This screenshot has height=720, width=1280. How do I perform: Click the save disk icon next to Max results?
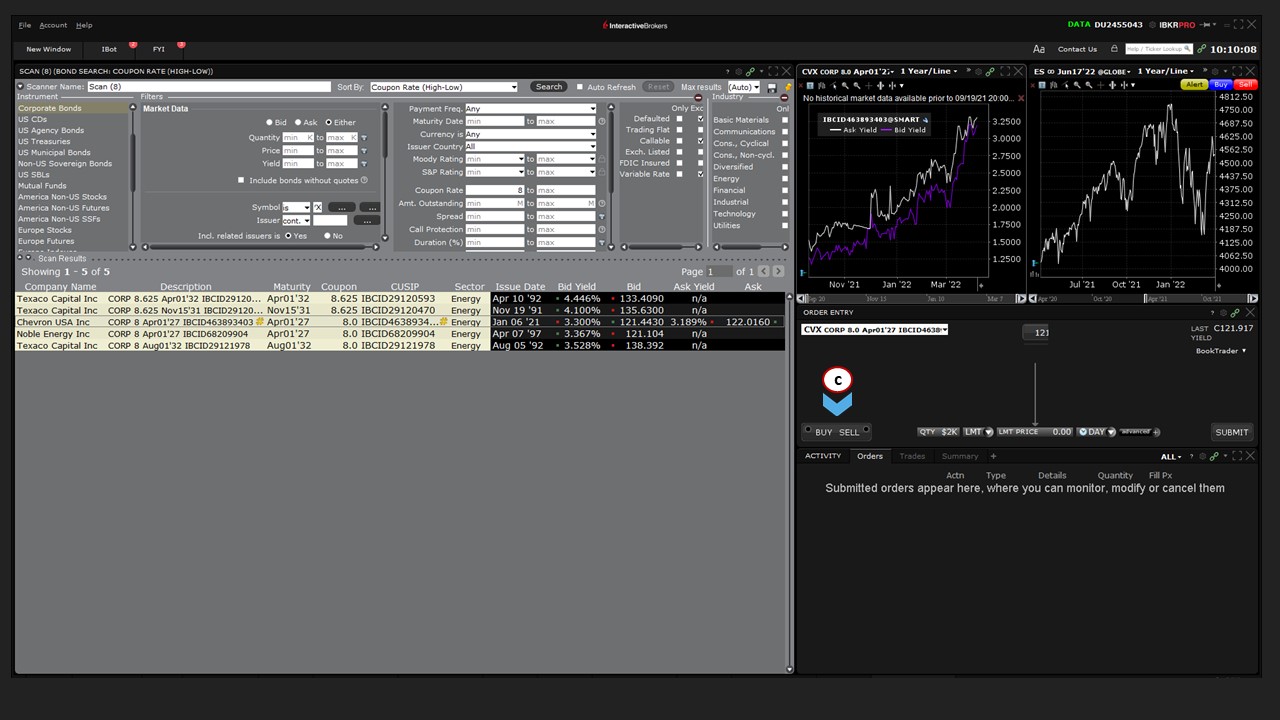point(772,87)
